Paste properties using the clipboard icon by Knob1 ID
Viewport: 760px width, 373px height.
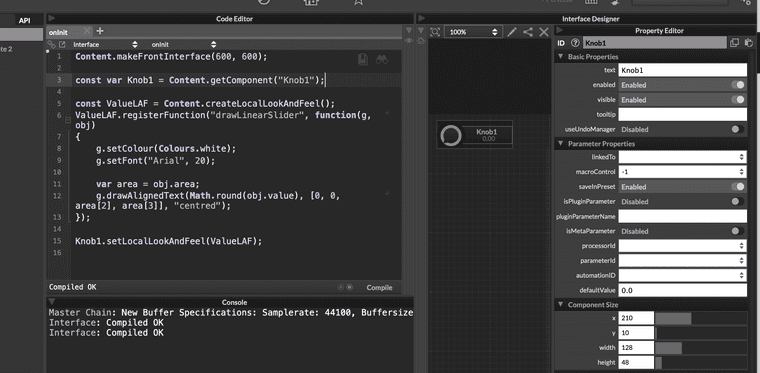(748, 43)
